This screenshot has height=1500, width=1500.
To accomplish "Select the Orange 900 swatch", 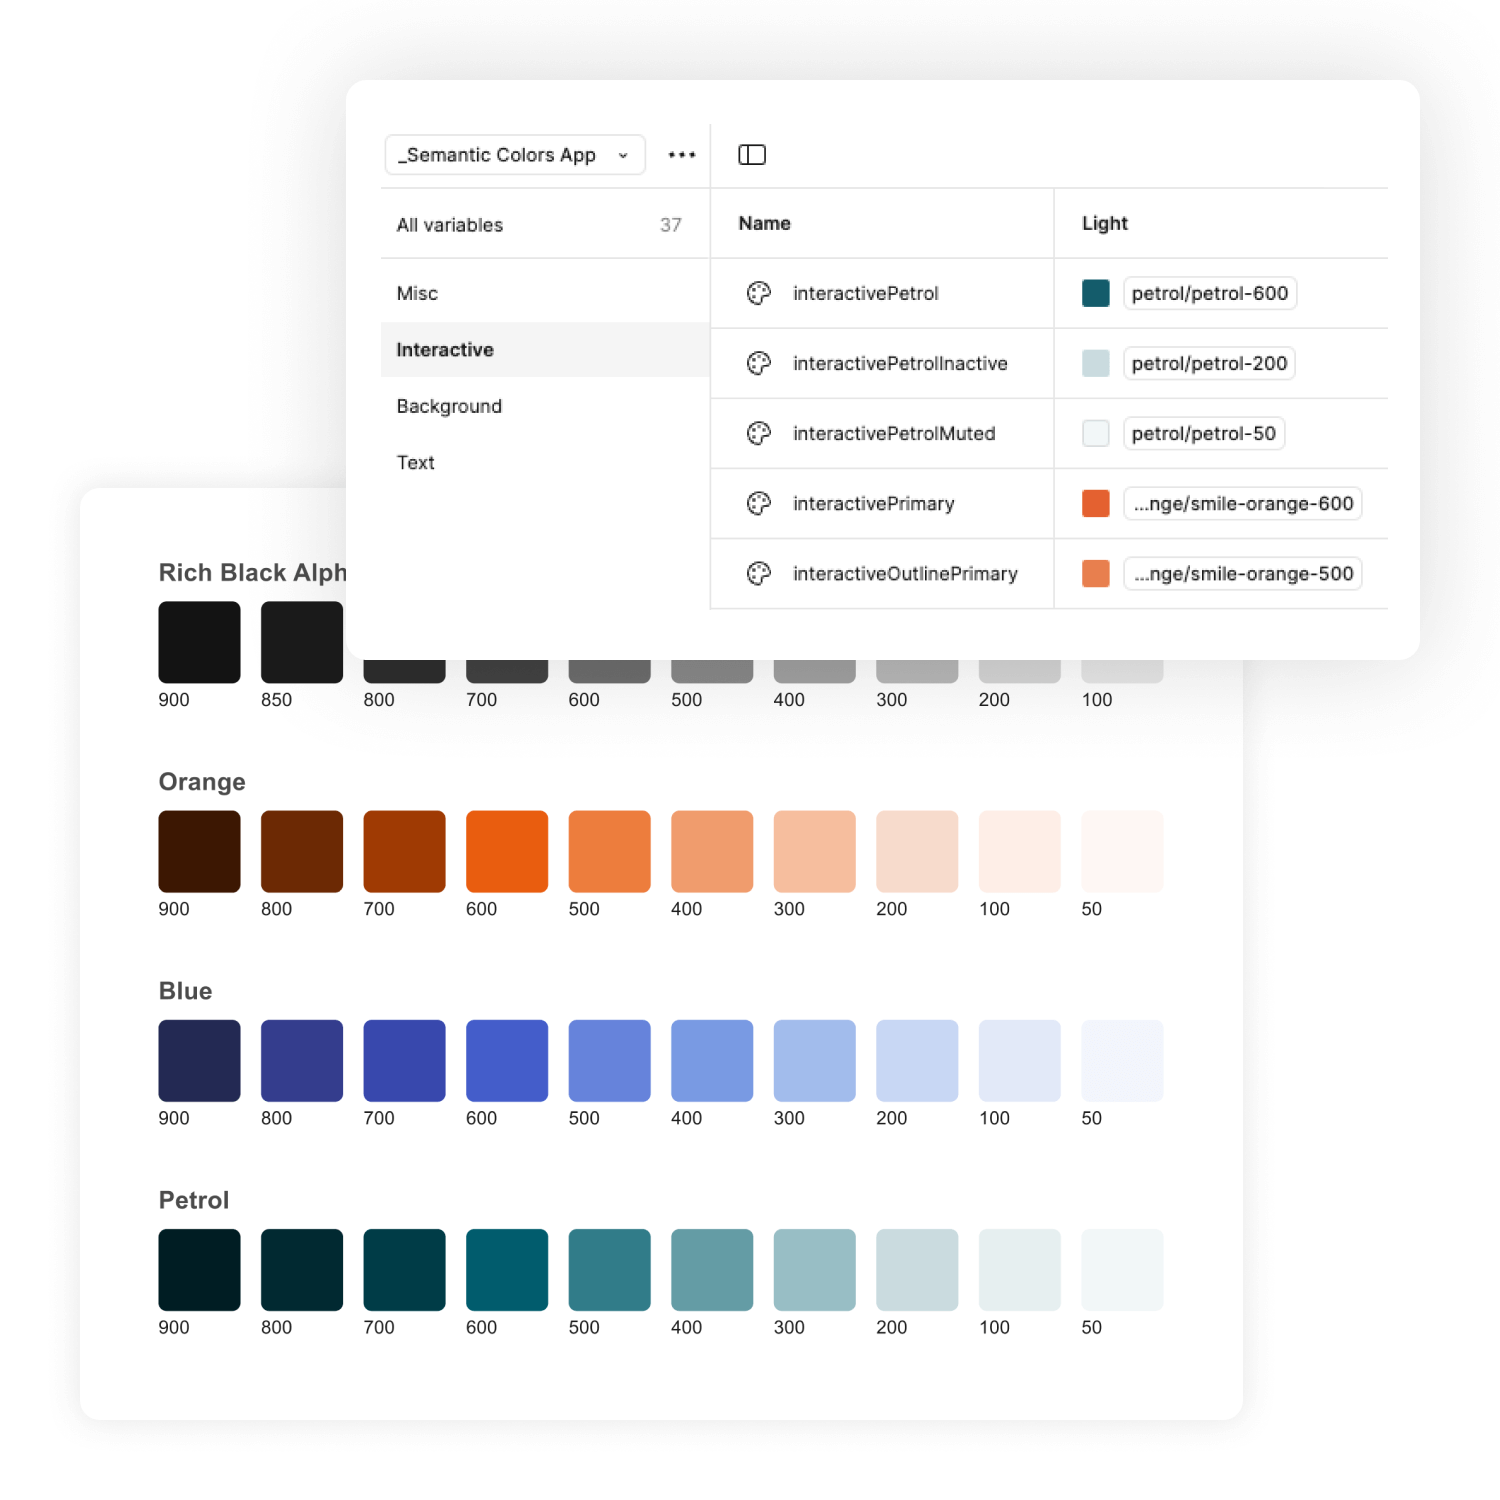I will click(199, 851).
